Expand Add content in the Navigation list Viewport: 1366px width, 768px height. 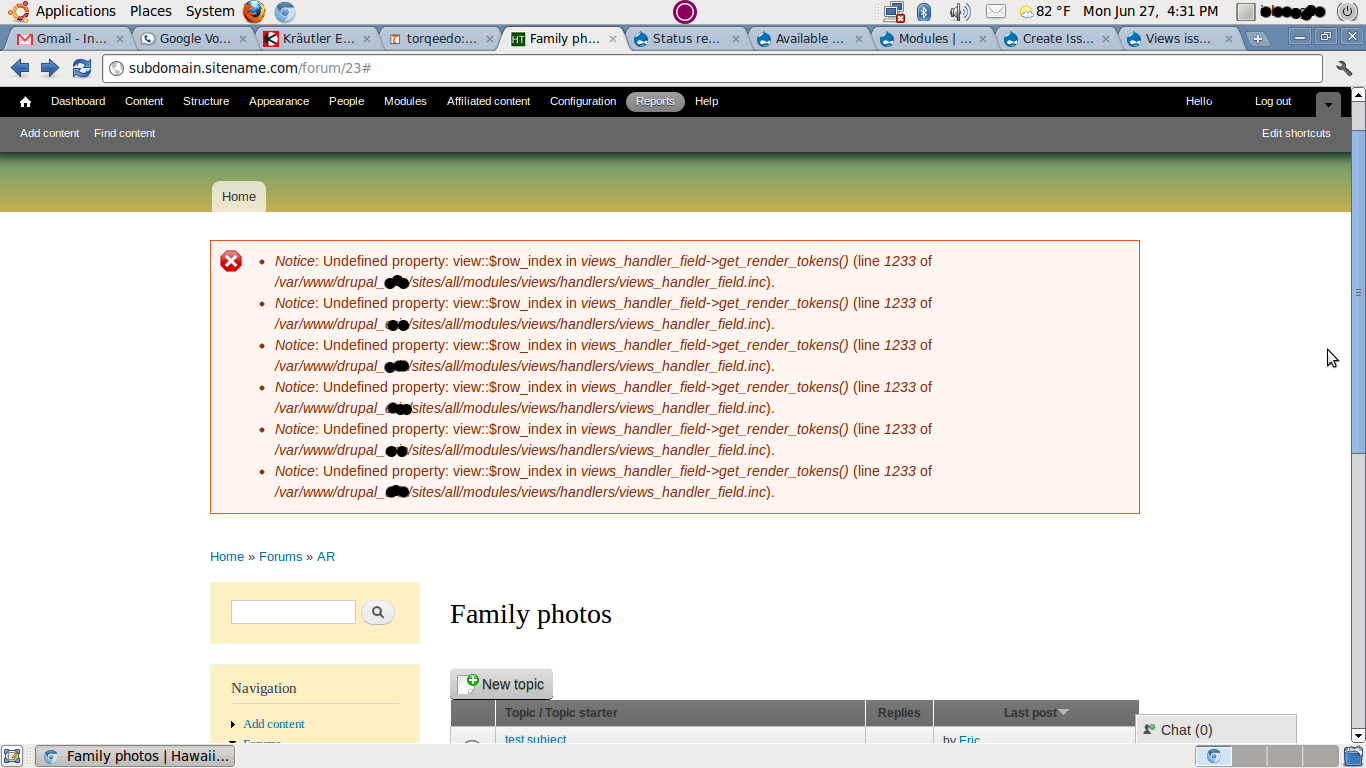(233, 723)
